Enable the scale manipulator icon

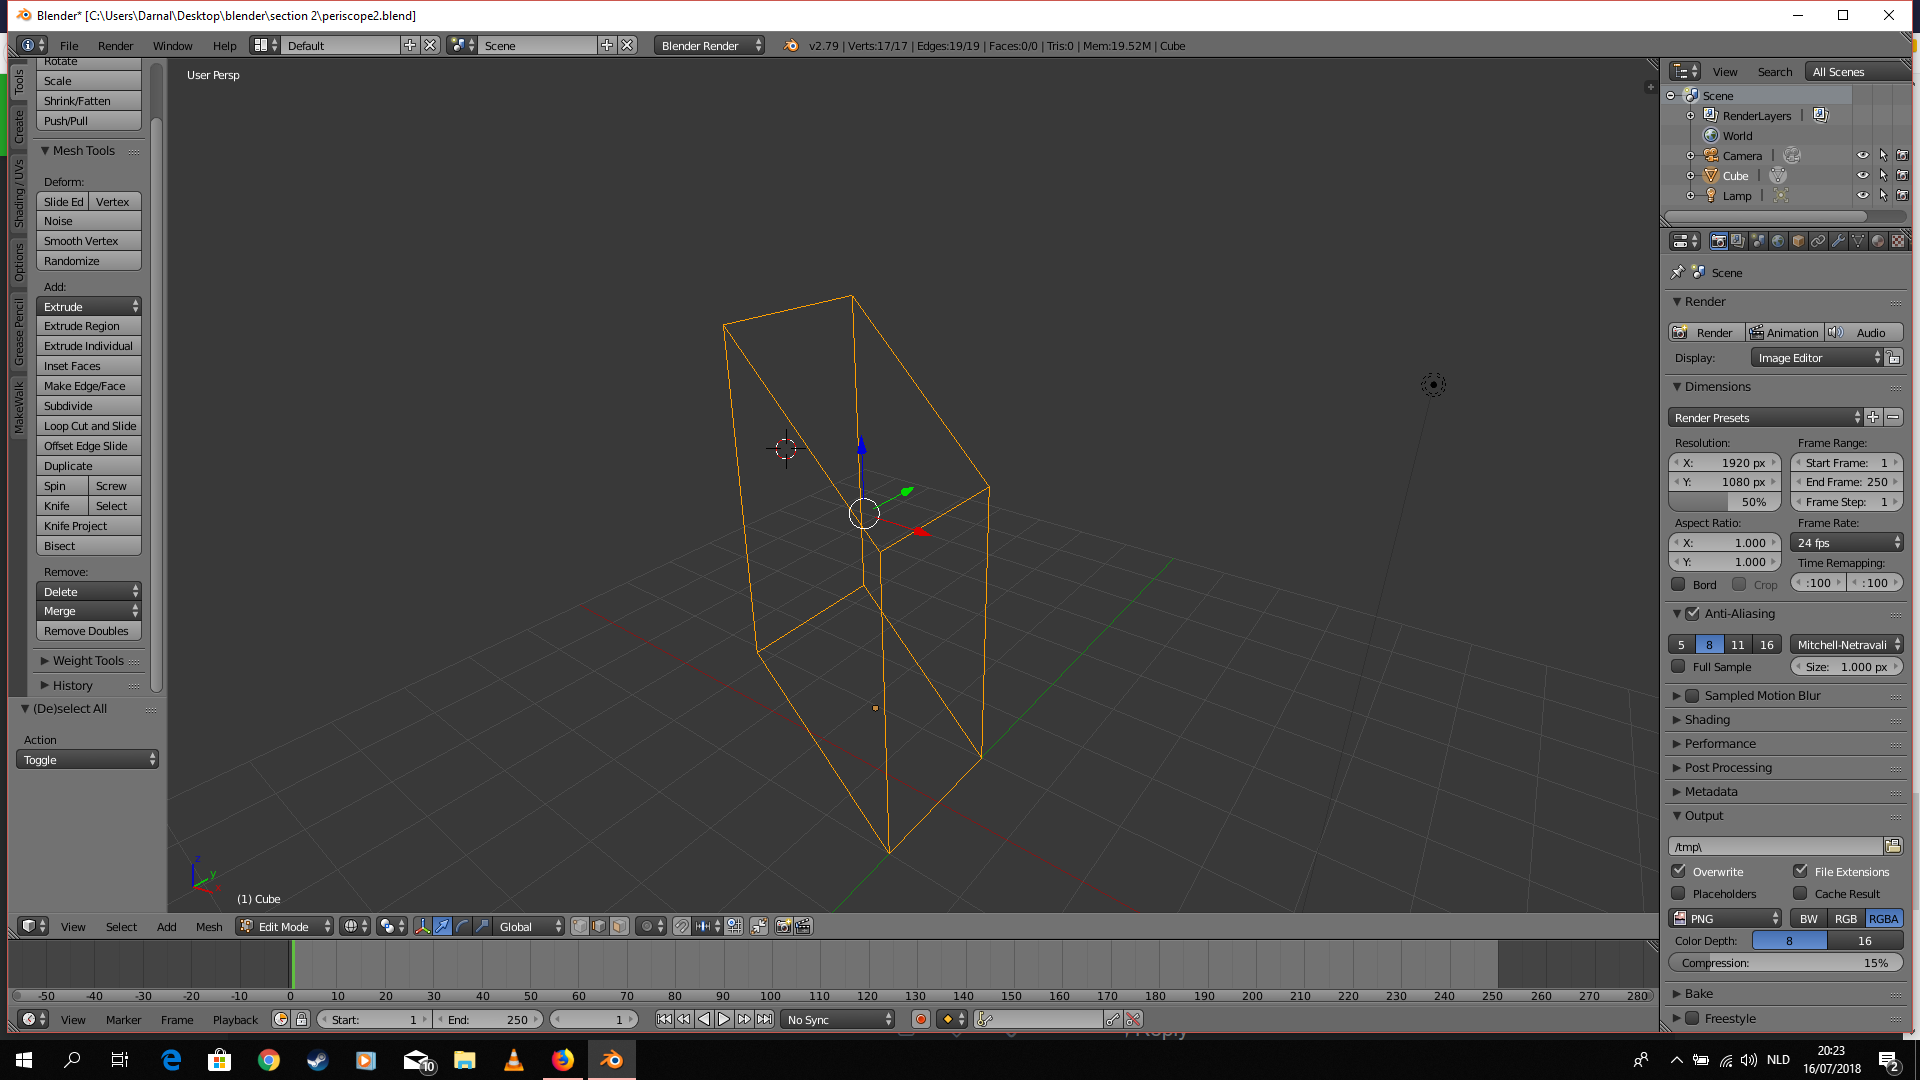[482, 926]
